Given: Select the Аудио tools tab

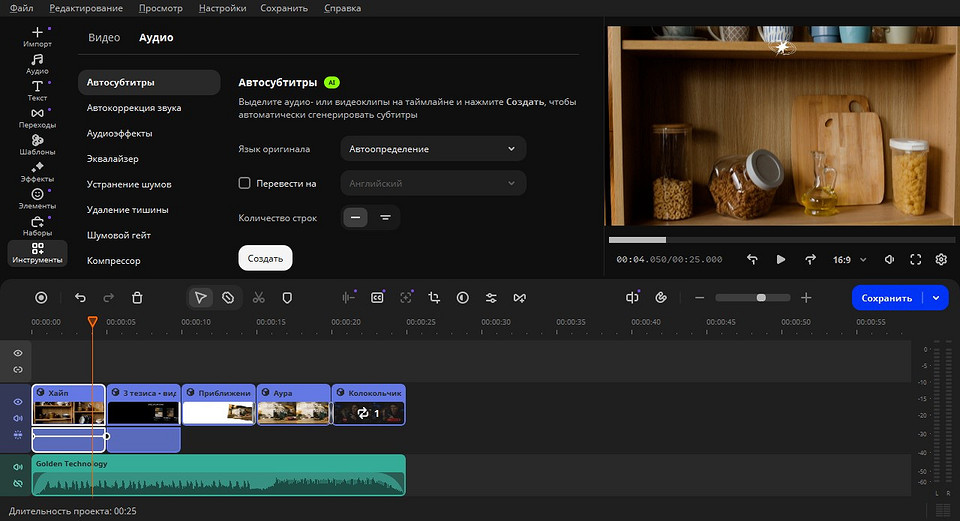Looking at the screenshot, I should (156, 37).
